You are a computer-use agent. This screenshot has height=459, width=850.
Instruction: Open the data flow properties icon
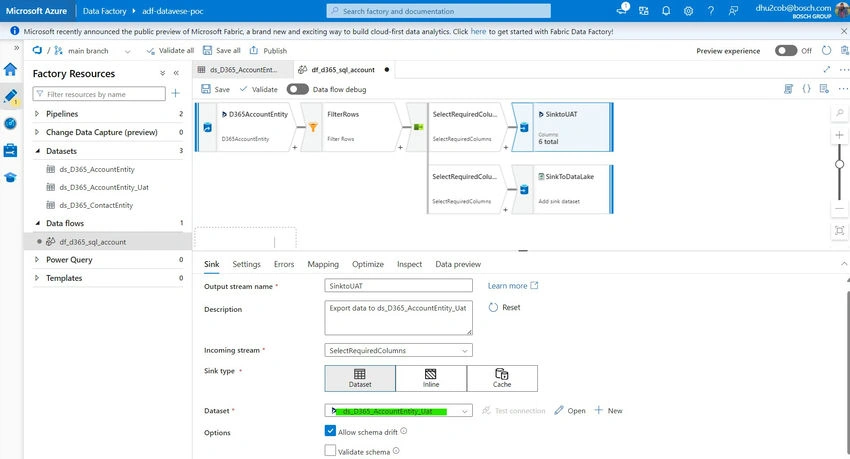coord(824,89)
